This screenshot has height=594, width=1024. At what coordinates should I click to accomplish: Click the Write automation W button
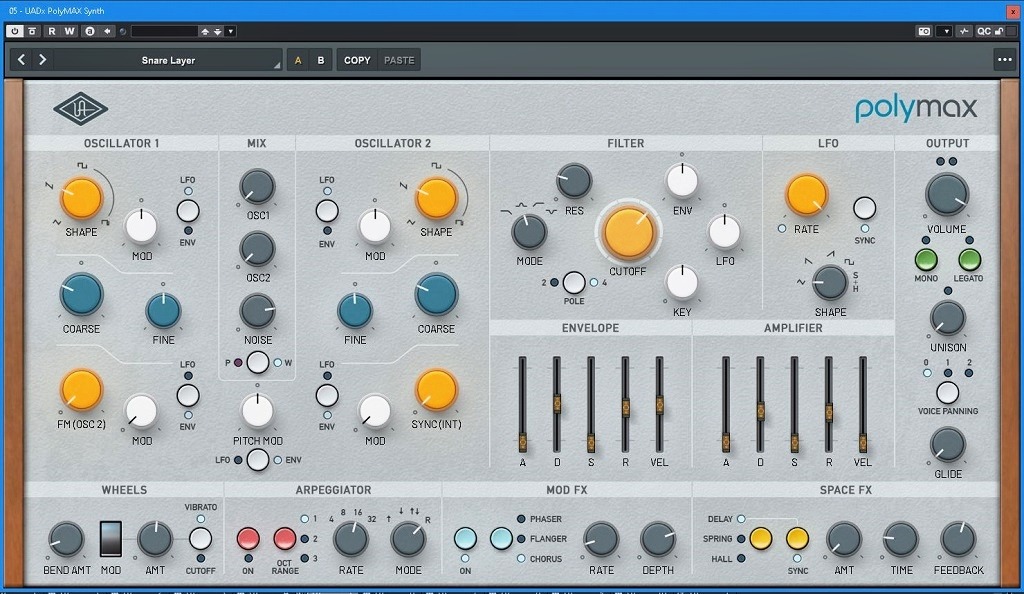[69, 31]
